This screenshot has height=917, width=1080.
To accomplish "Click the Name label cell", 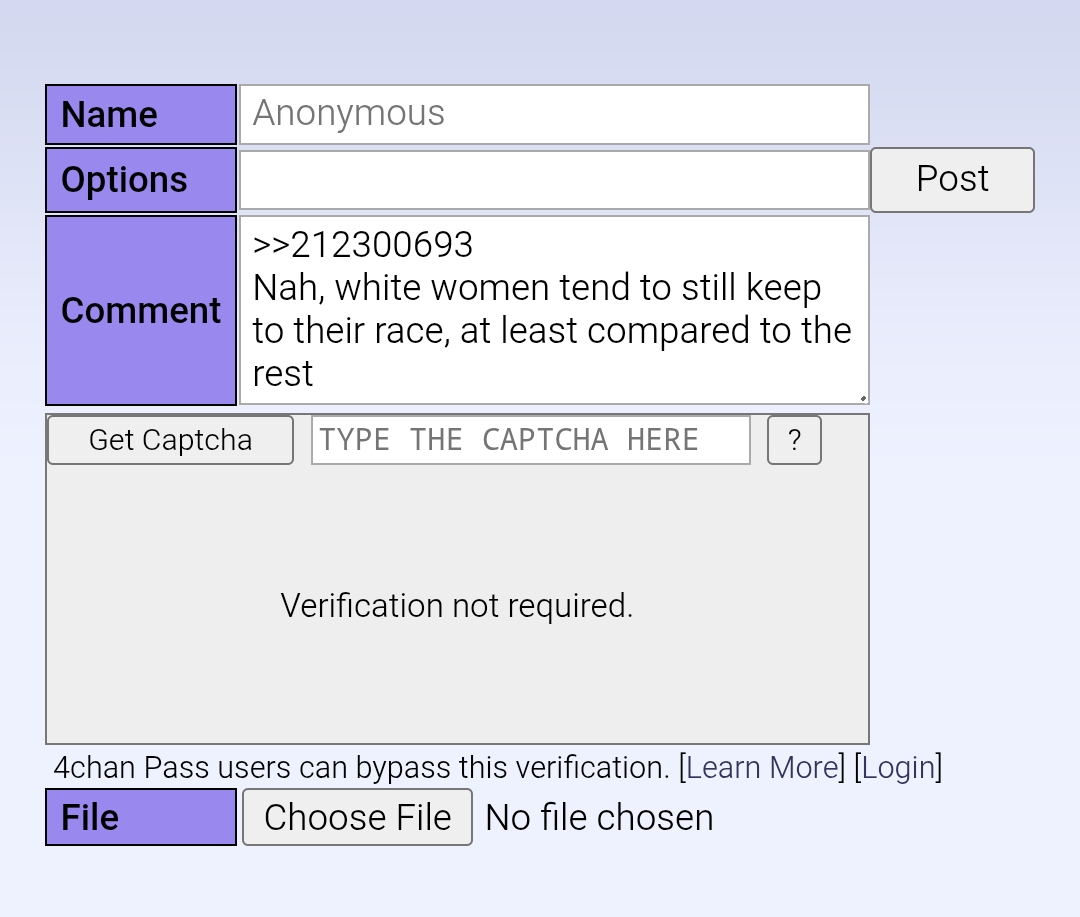I will 141,114.
